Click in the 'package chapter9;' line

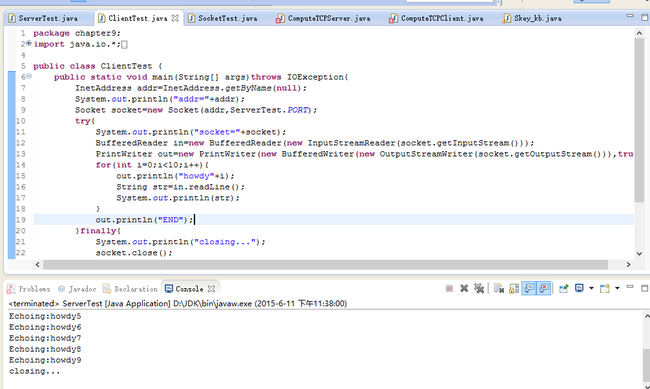click(77, 33)
